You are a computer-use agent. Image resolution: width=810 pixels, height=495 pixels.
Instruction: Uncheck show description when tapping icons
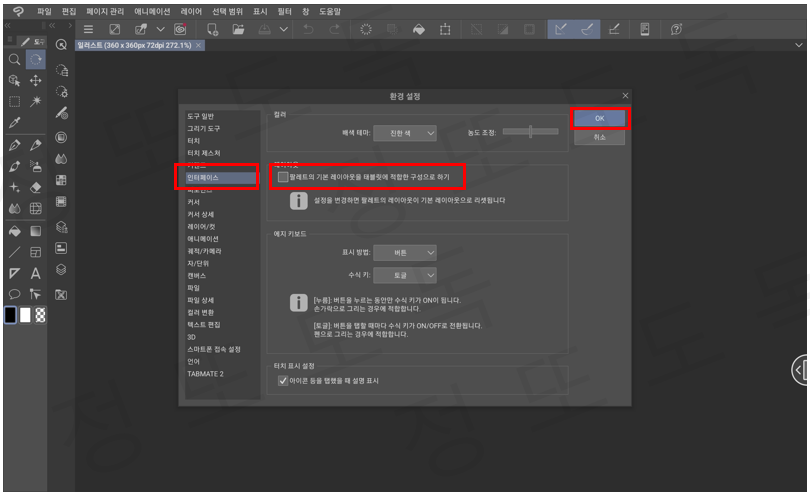click(283, 381)
